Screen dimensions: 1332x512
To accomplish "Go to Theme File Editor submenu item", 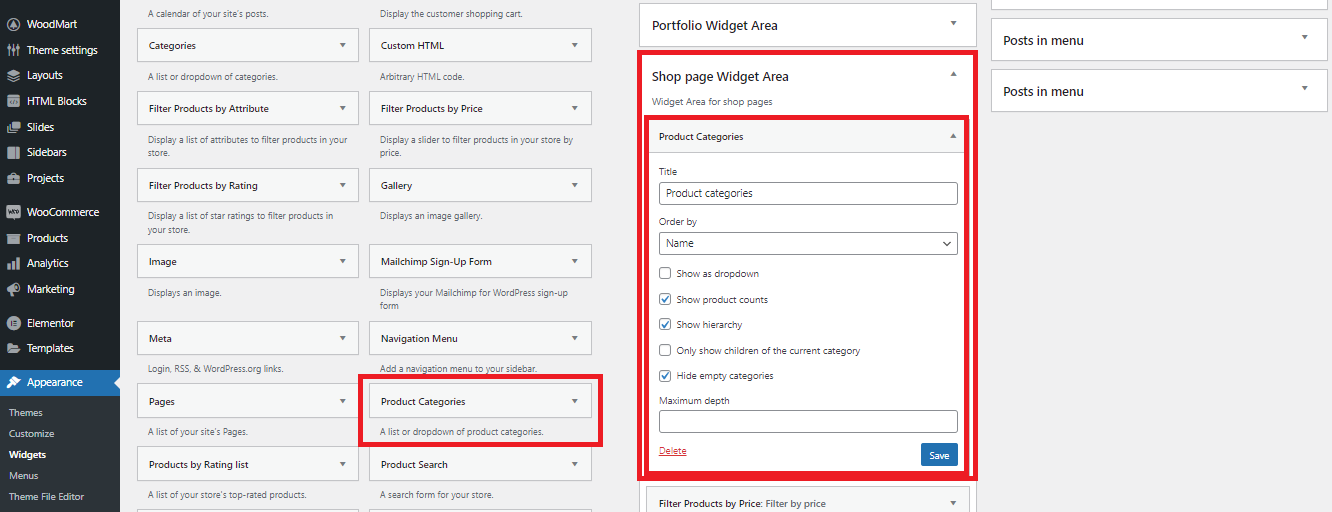I will (47, 497).
